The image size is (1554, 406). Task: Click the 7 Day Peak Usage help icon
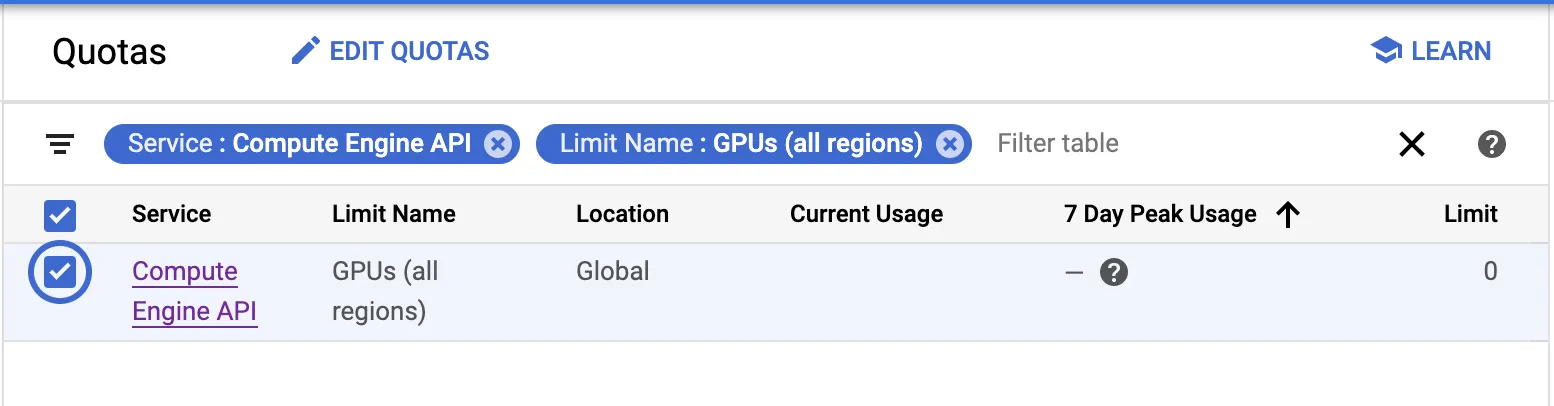coord(1114,272)
